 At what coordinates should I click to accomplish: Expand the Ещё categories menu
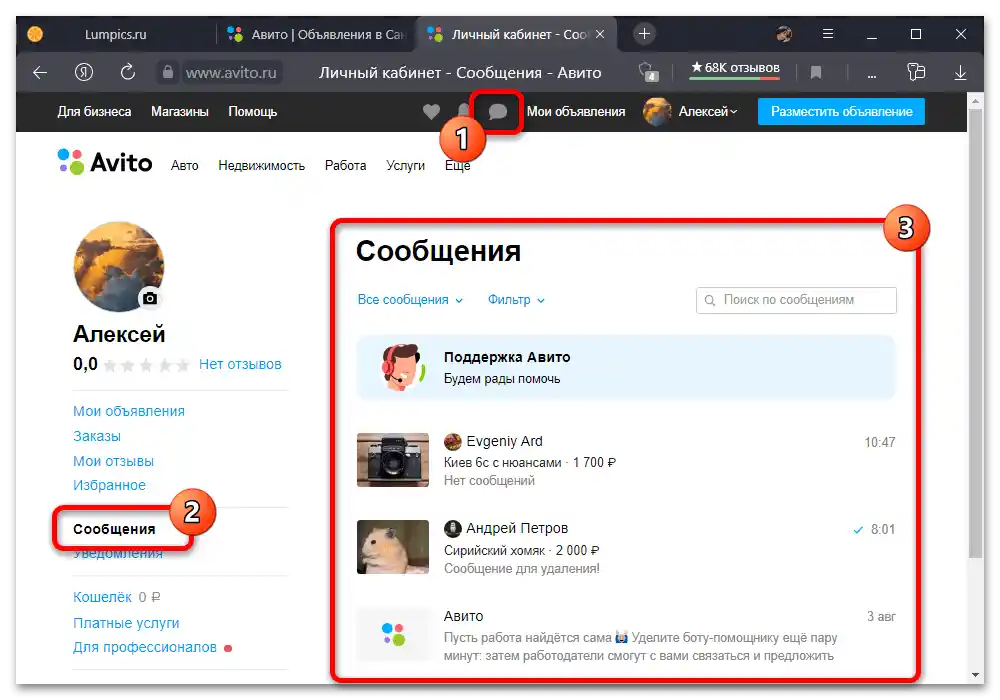[457, 165]
